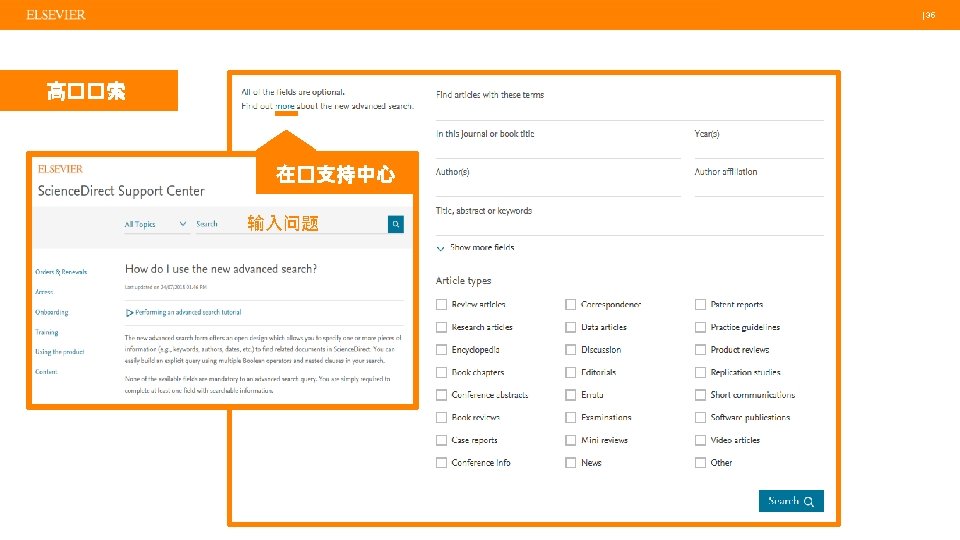Open the All Topics dropdown
Screen dimensions: 960x540
156,224
